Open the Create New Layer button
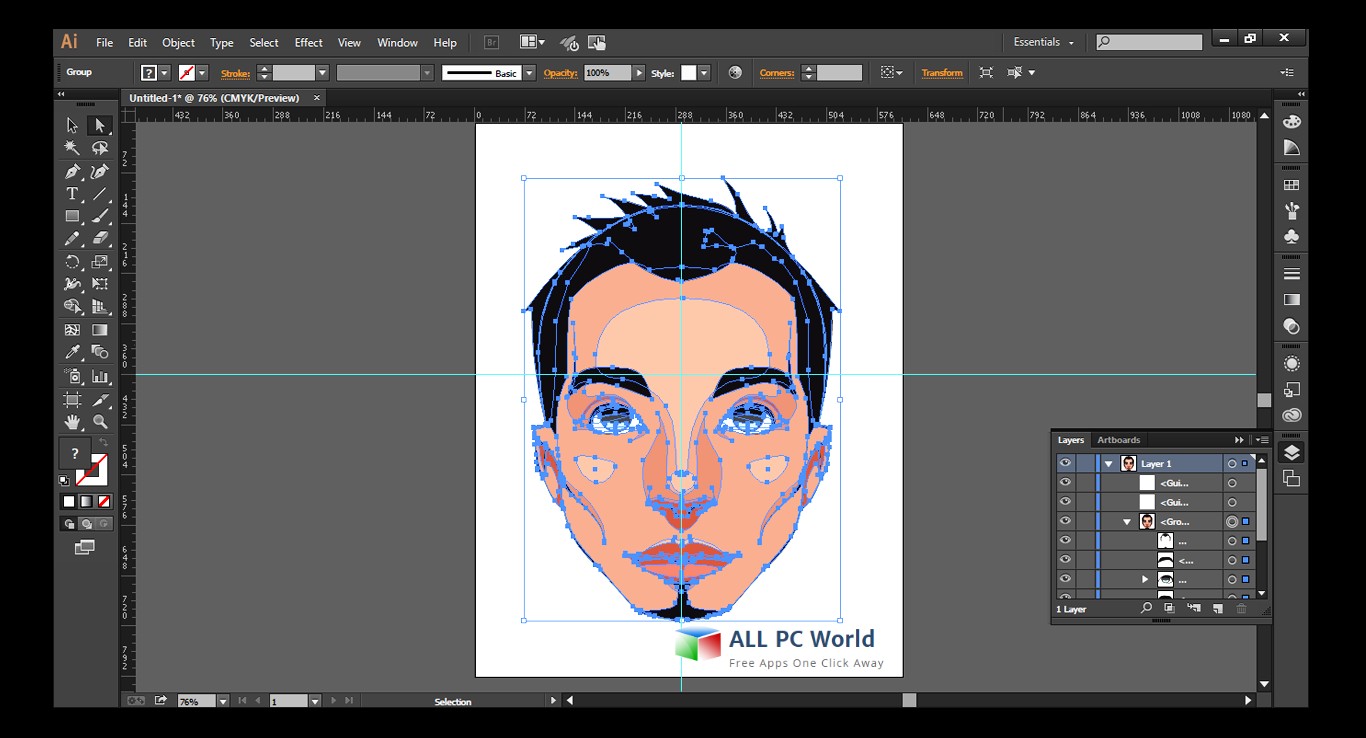This screenshot has width=1366, height=738. coord(1218,607)
